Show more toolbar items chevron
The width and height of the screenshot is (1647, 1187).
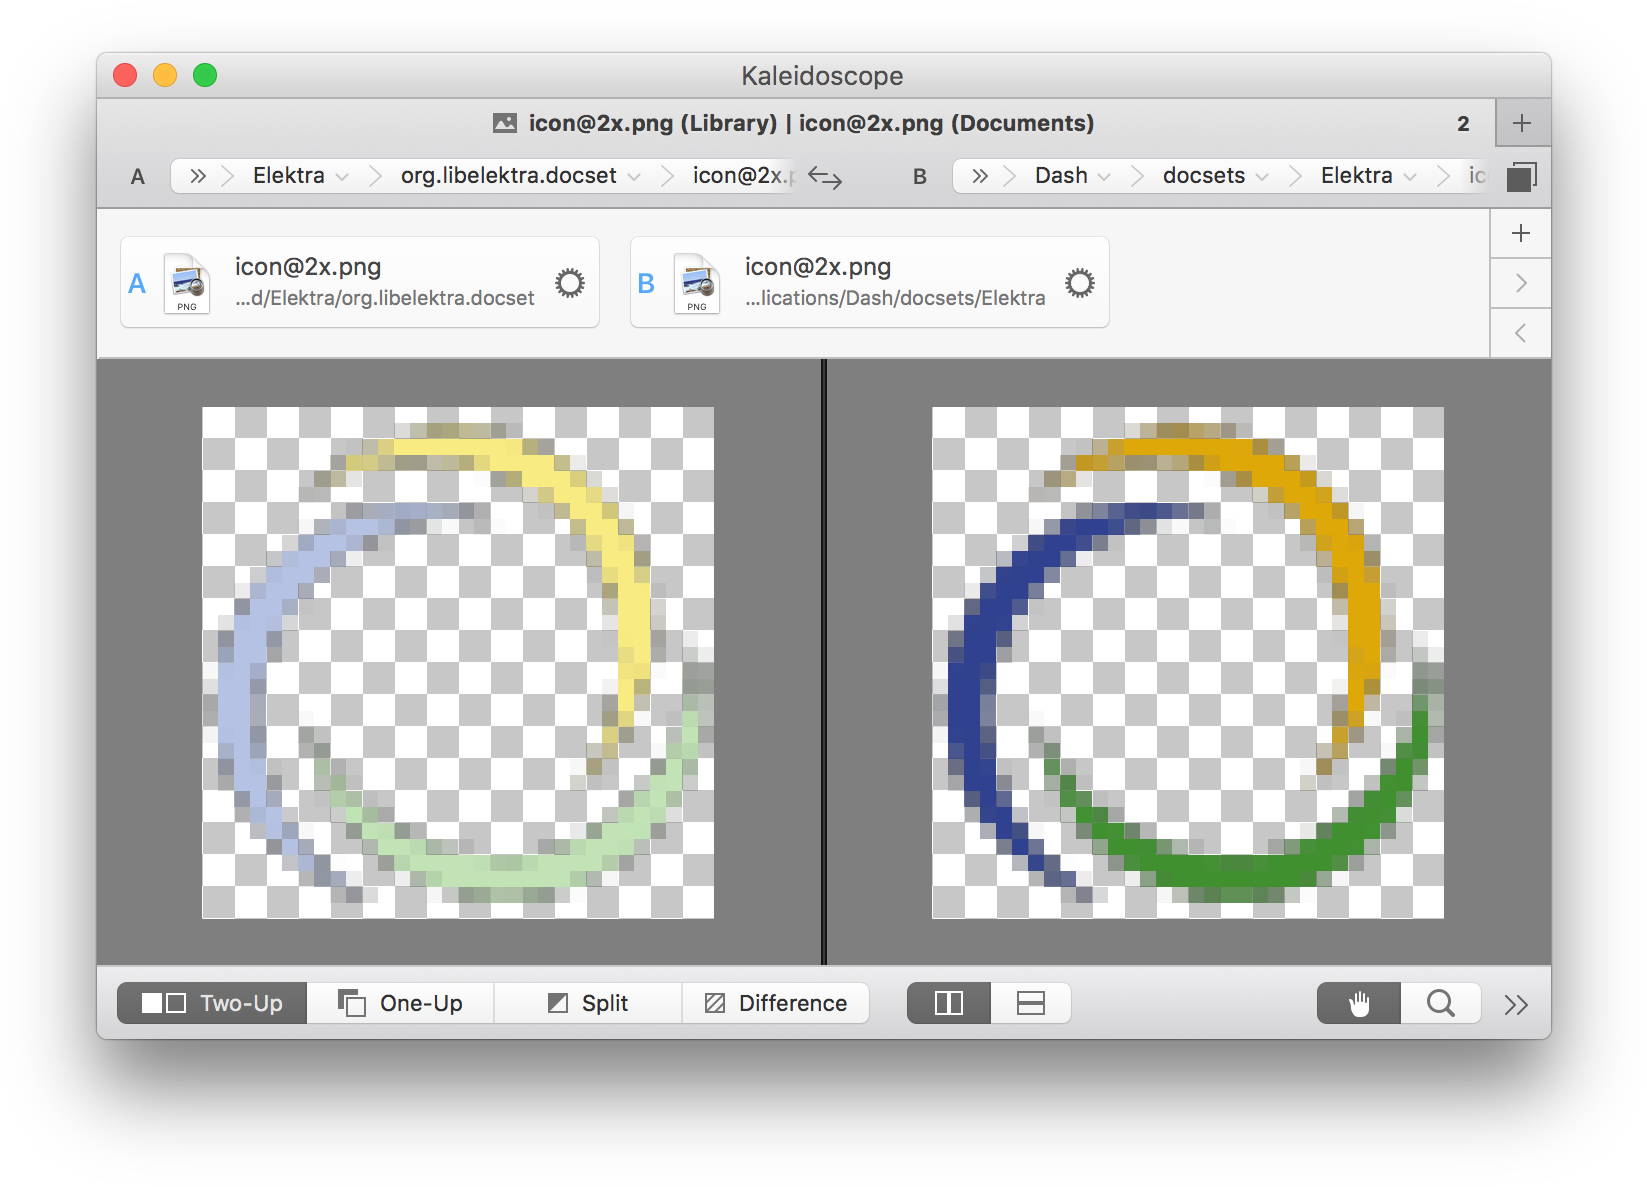pos(1516,1004)
